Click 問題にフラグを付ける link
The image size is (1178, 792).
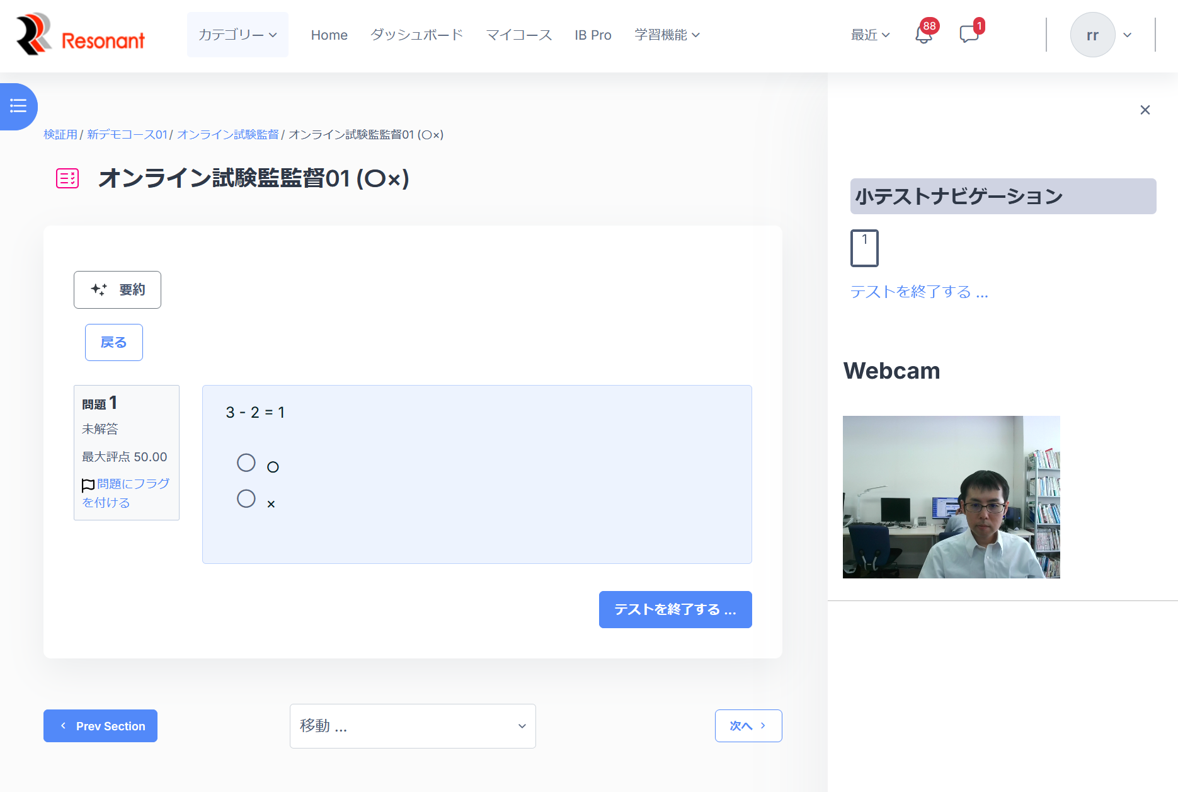(x=125, y=493)
